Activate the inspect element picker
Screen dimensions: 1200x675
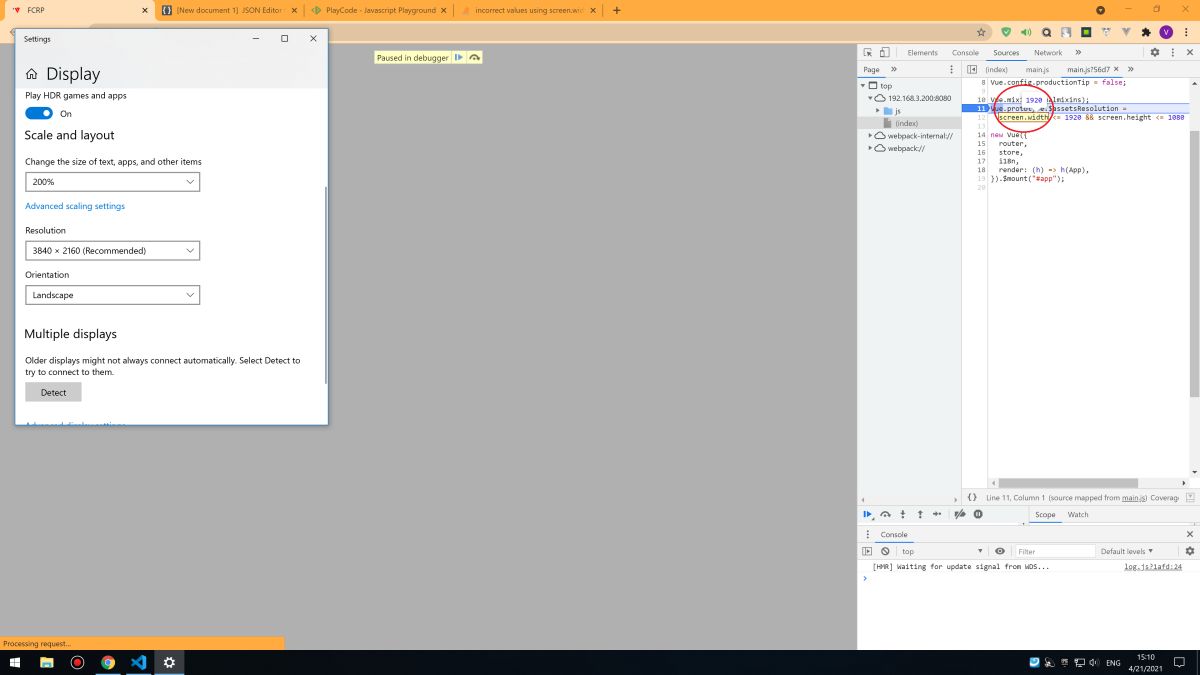868,52
